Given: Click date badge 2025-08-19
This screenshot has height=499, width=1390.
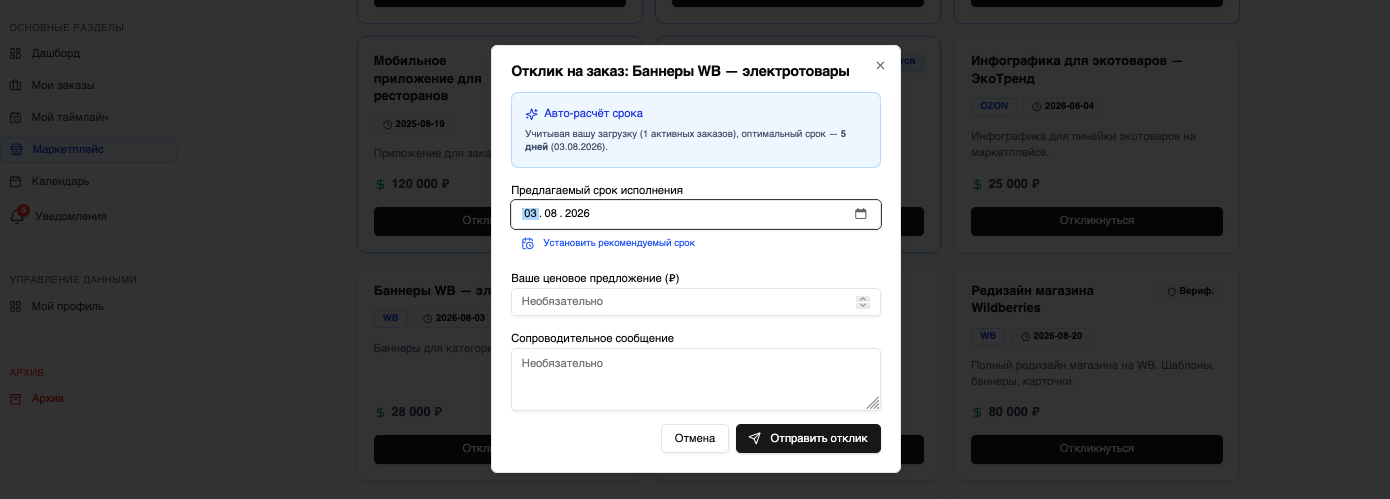Looking at the screenshot, I should [x=414, y=125].
